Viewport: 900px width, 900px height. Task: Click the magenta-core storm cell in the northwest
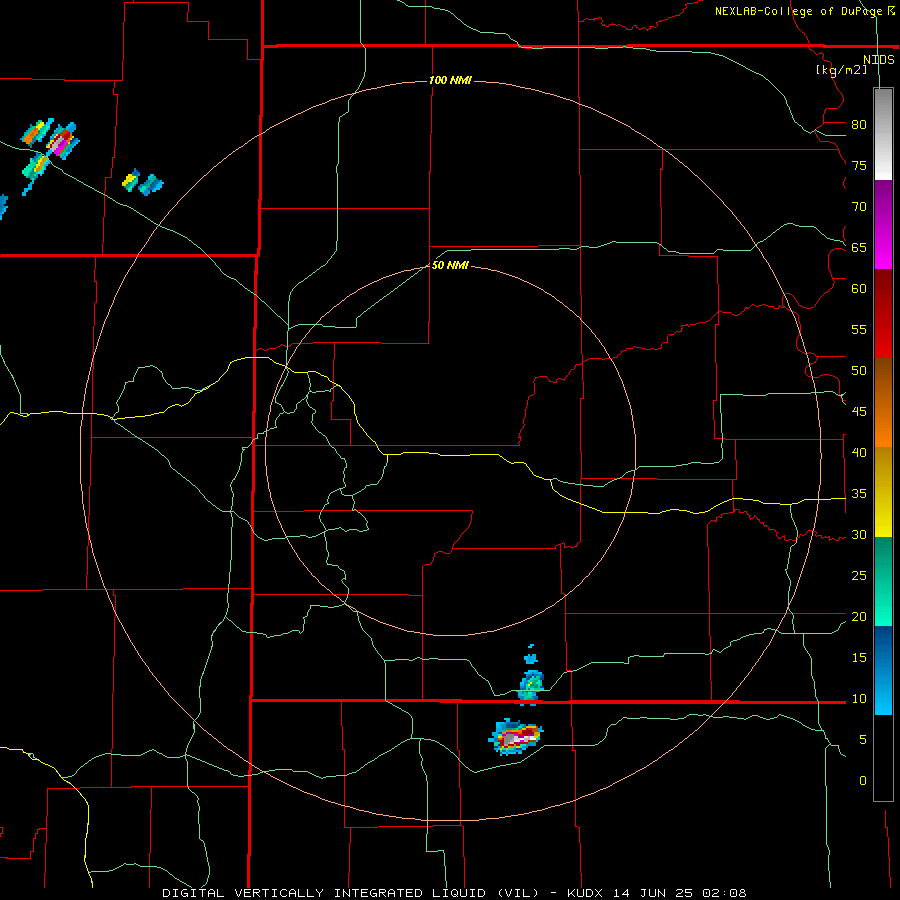(x=62, y=141)
